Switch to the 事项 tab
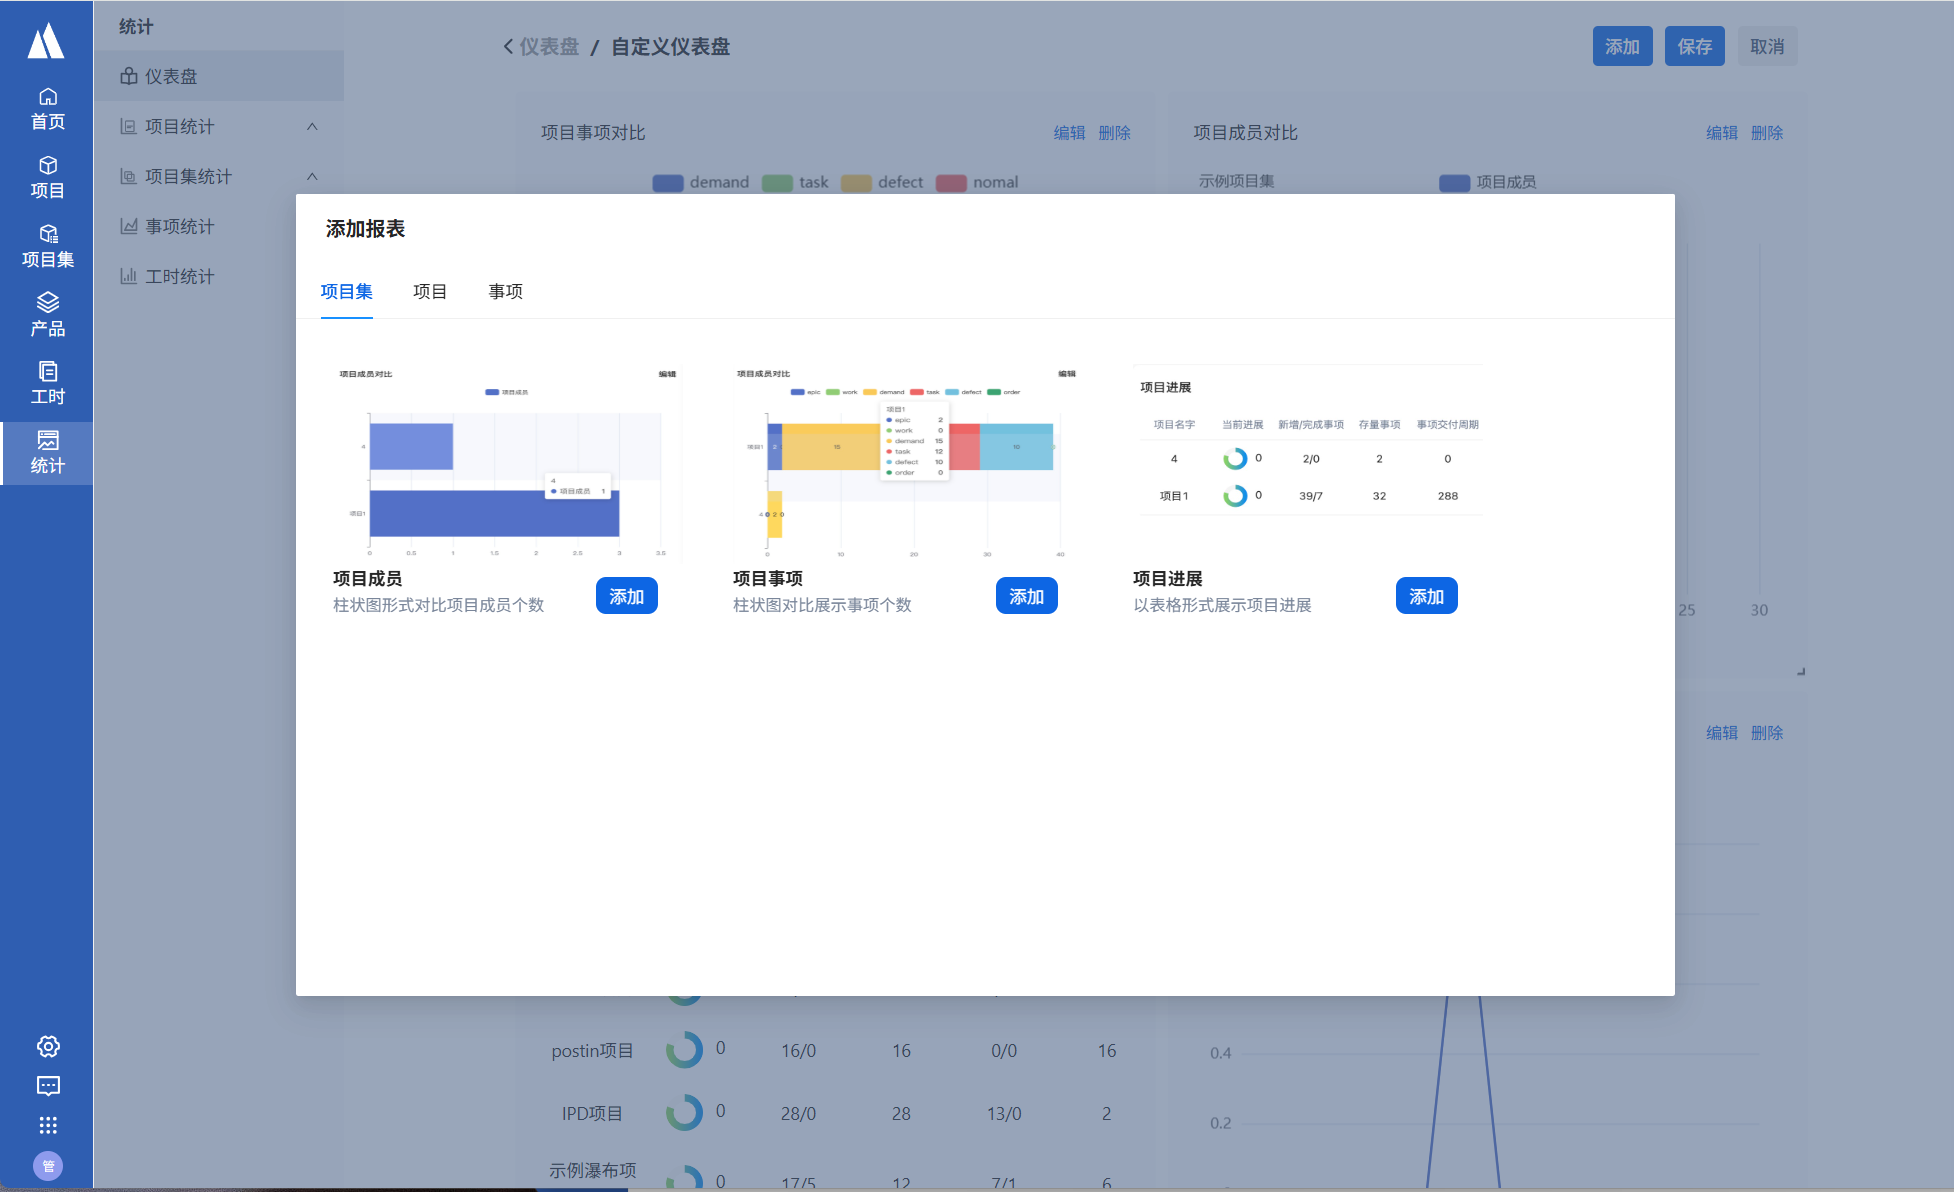This screenshot has height=1192, width=1954. (x=505, y=291)
